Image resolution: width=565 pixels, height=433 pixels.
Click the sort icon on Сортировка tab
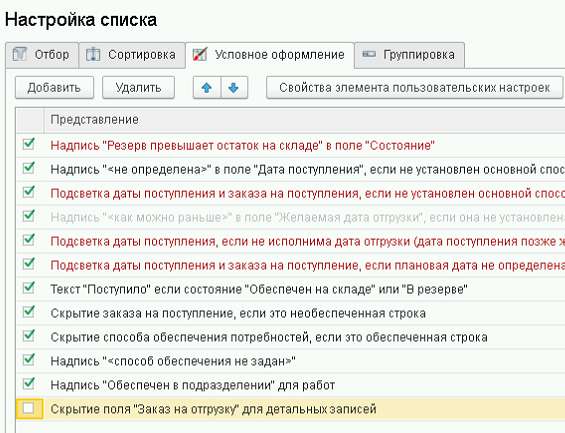point(93,54)
